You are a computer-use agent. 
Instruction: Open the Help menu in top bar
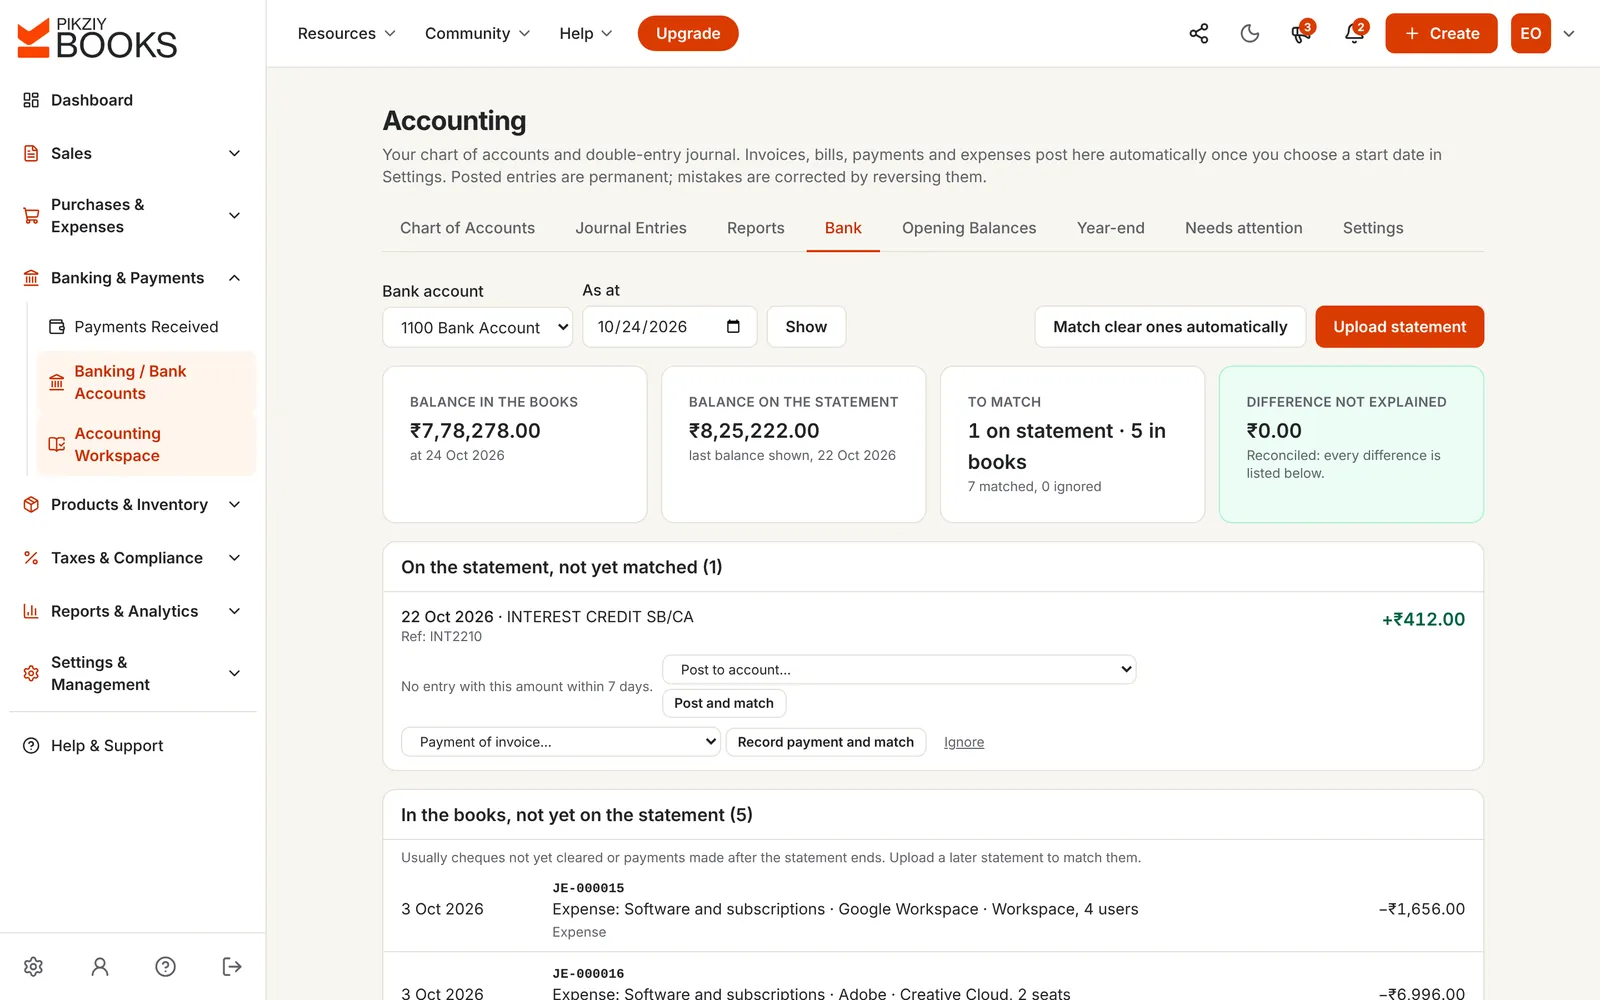(x=585, y=33)
